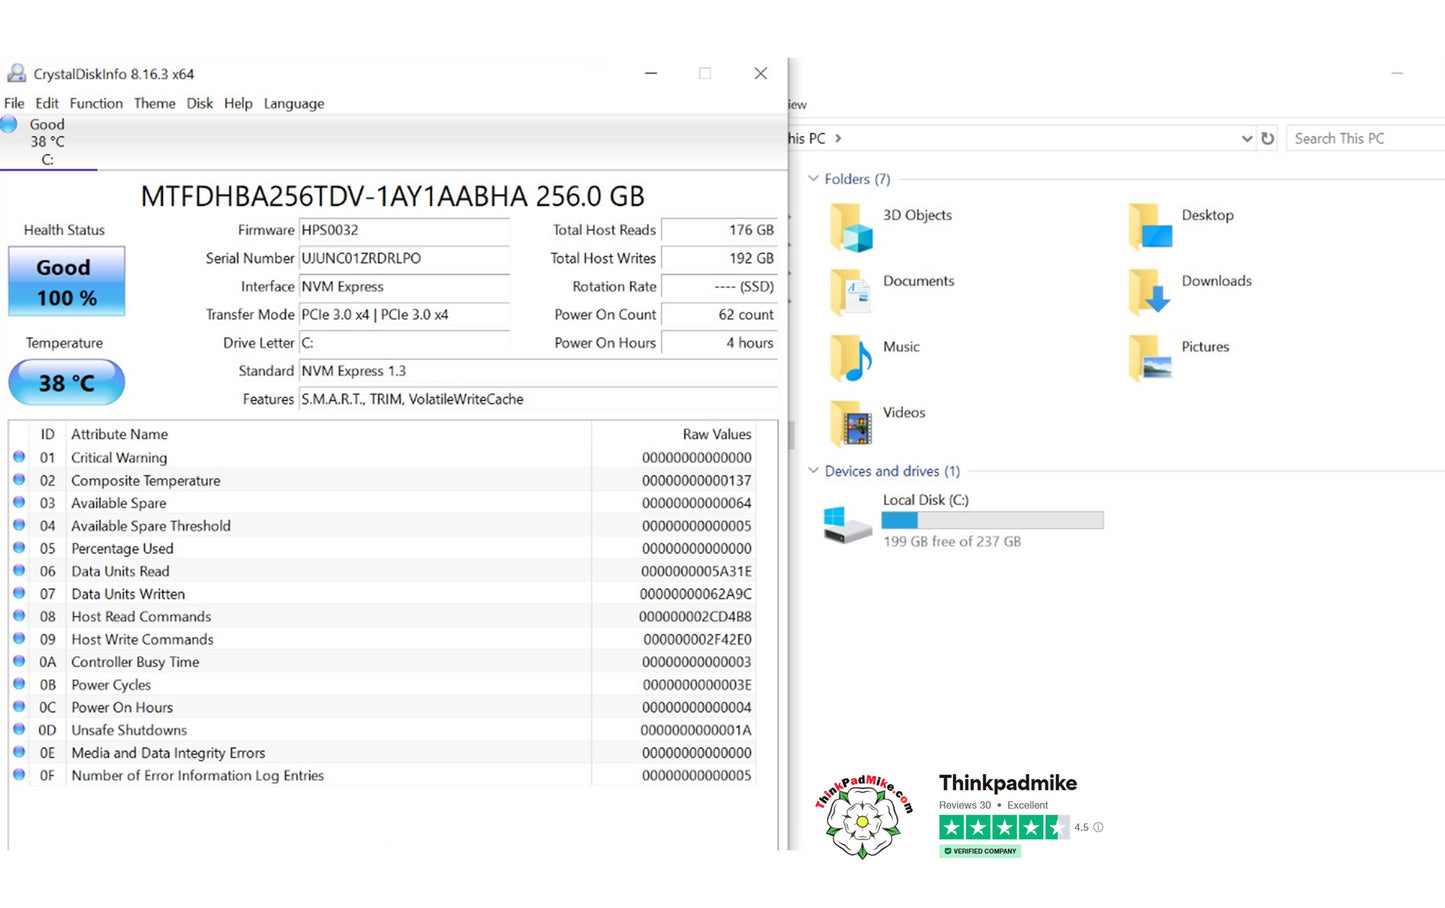This screenshot has width=1445, height=908.
Task: Click the Standard NVM Express 1.3 field
Action: click(538, 371)
